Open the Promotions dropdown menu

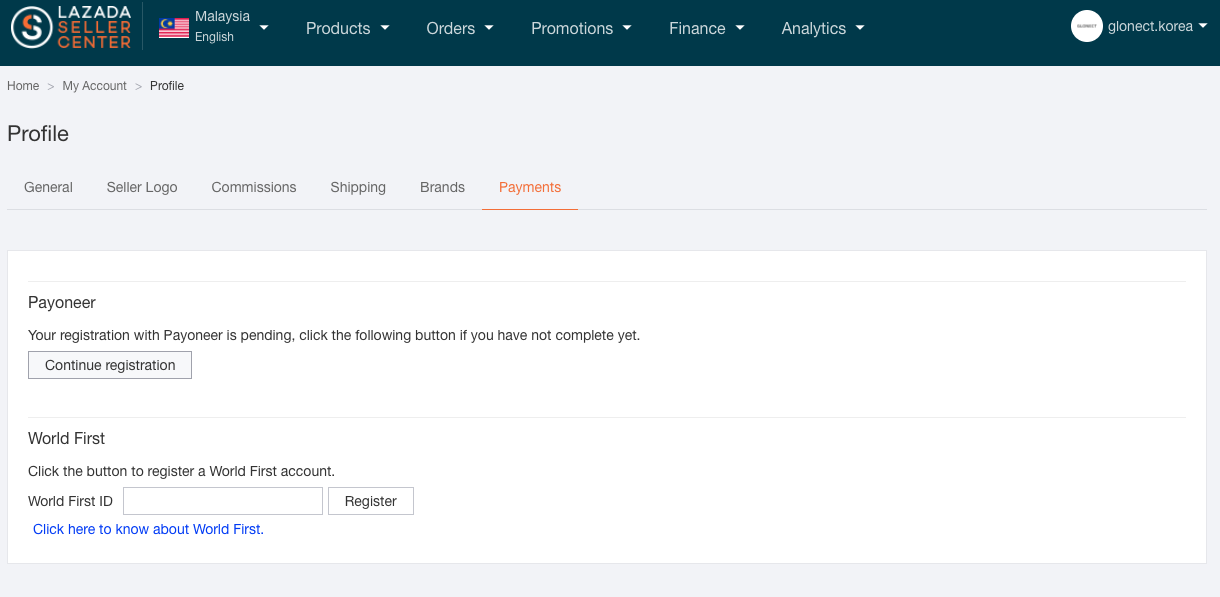[x=582, y=28]
